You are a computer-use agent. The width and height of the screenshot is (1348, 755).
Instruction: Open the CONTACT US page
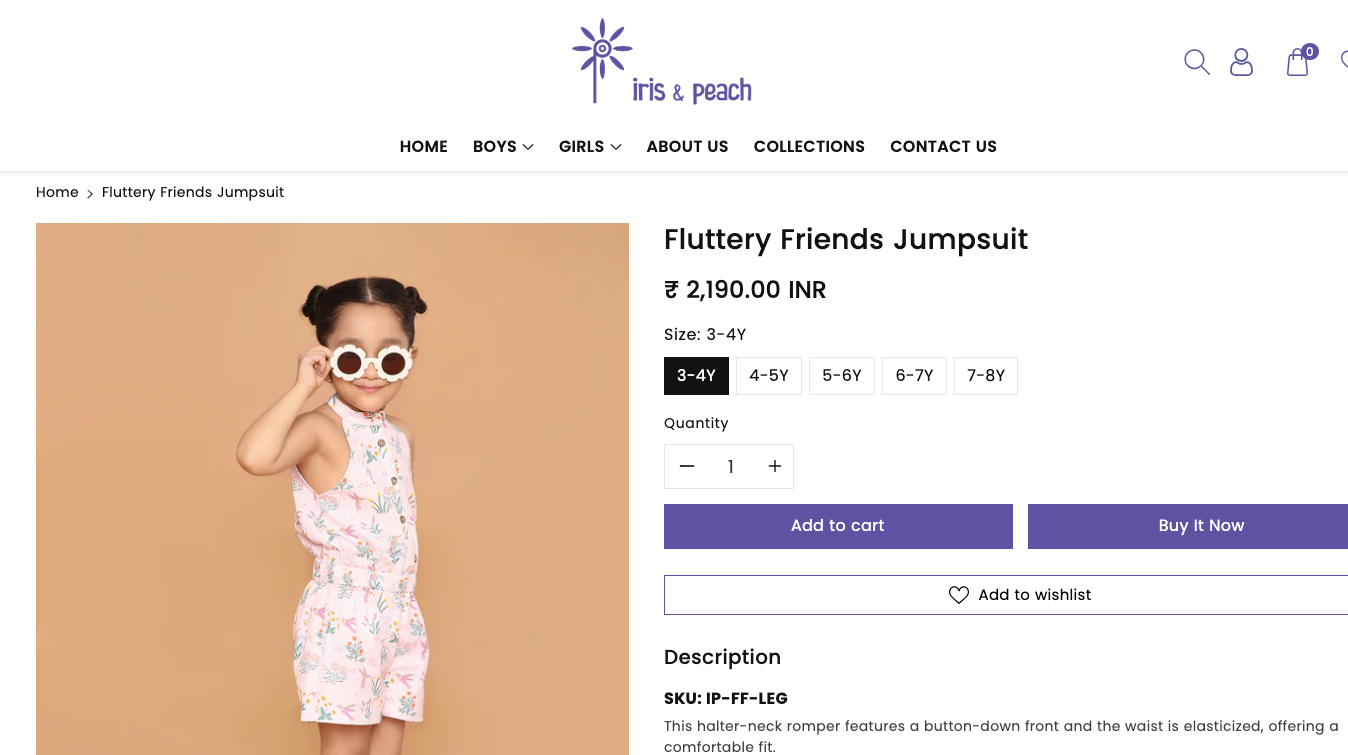coord(943,146)
